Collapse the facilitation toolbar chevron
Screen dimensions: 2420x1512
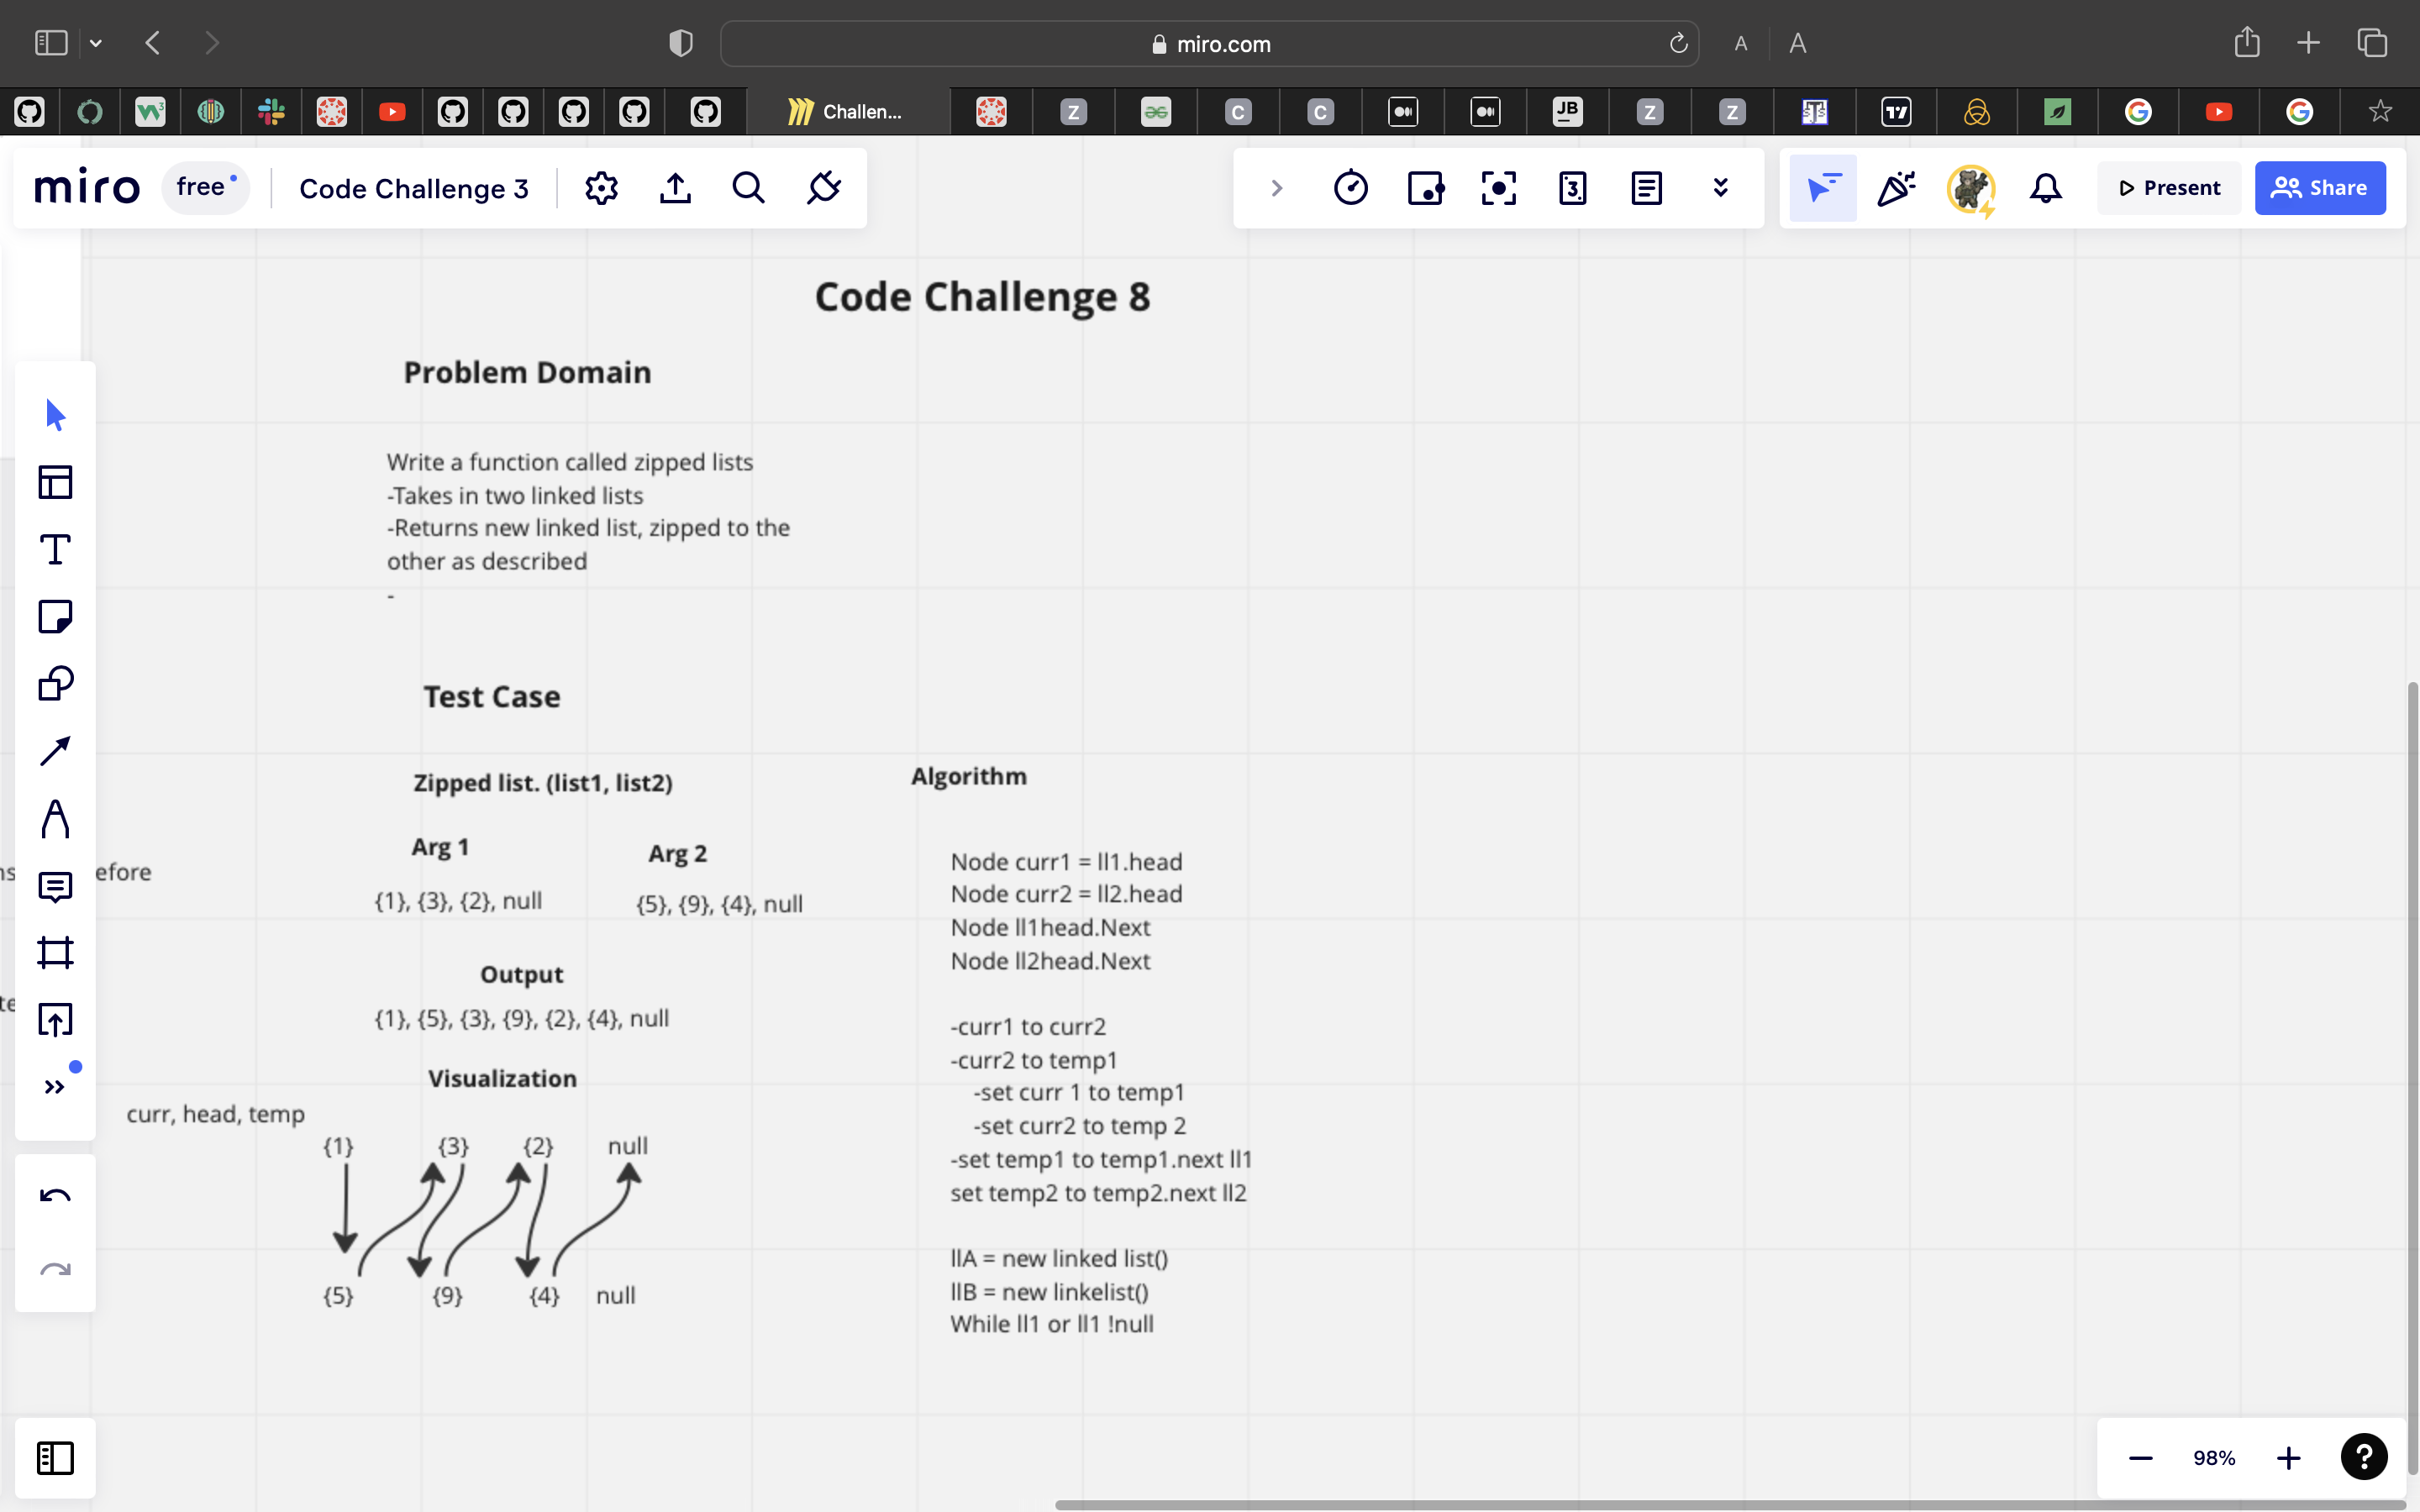pos(1276,188)
